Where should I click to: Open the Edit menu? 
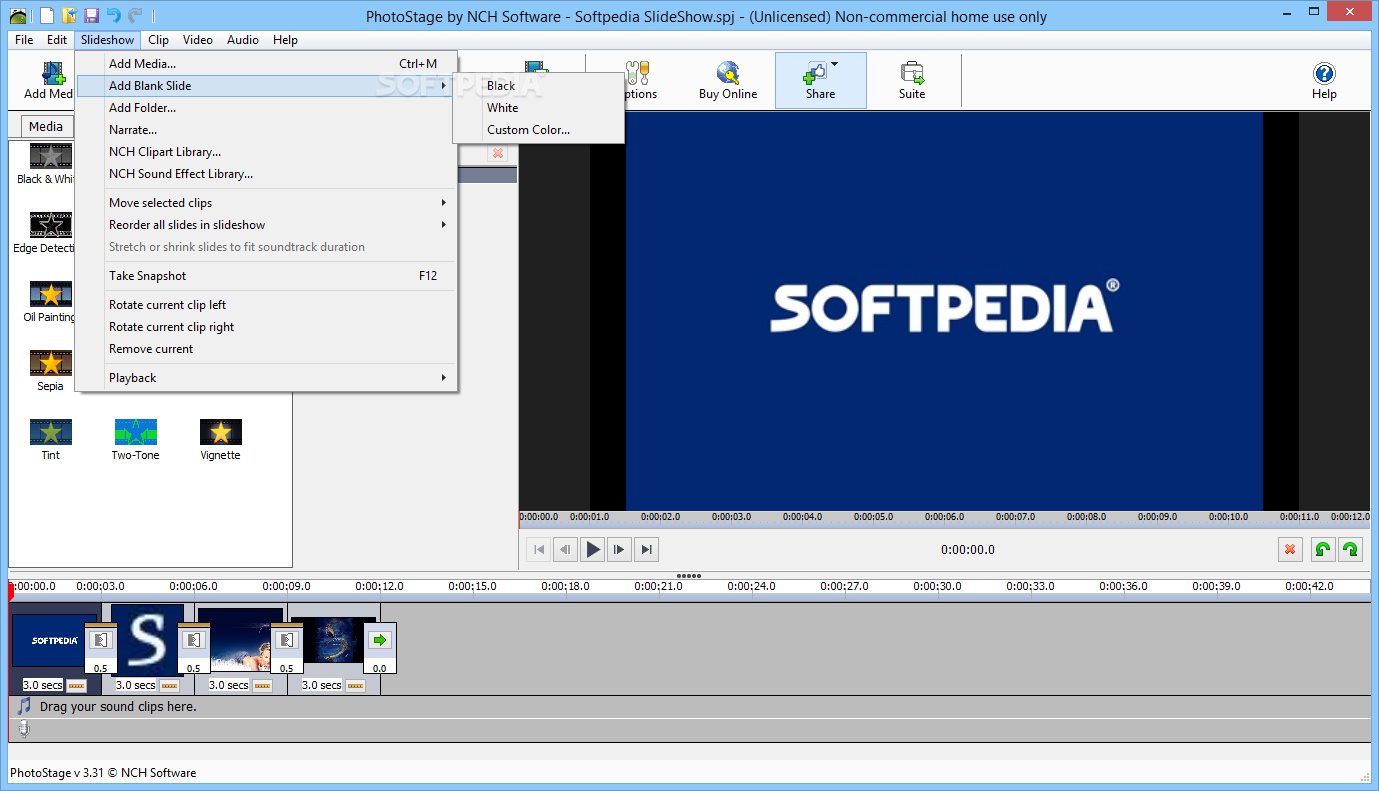[x=57, y=40]
